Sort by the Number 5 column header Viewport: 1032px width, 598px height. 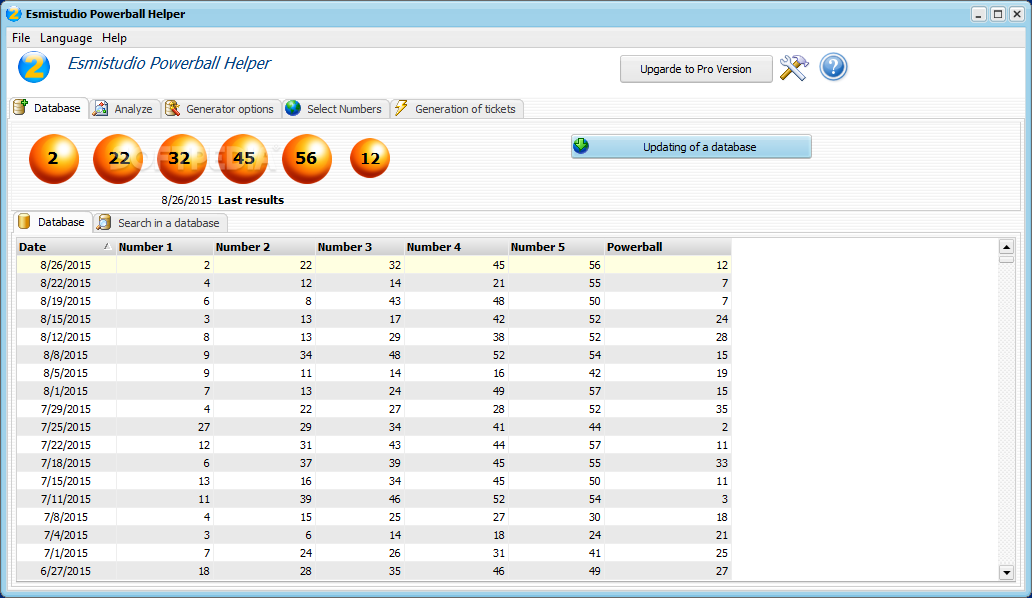pyautogui.click(x=556, y=247)
